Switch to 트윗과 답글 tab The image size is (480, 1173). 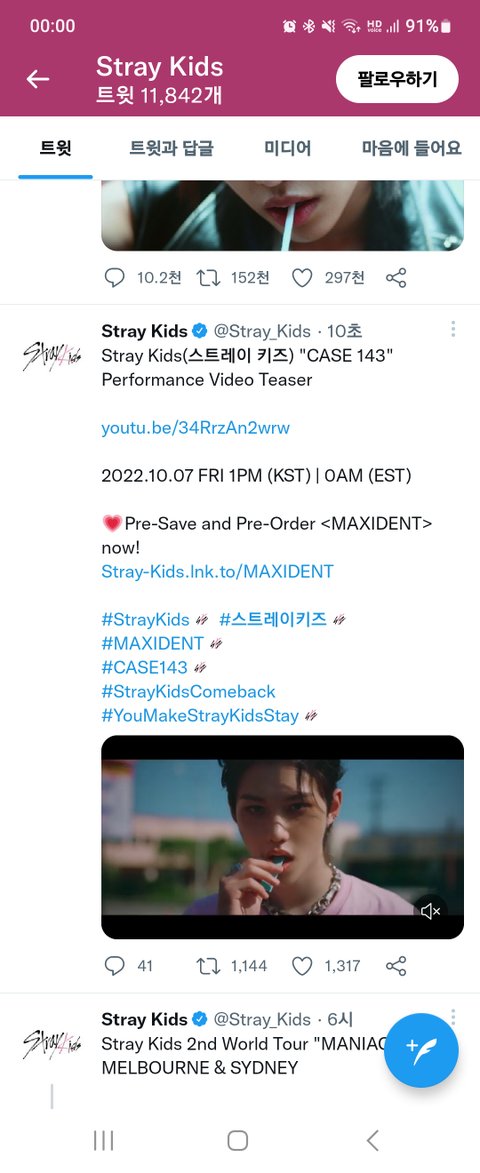click(x=171, y=148)
